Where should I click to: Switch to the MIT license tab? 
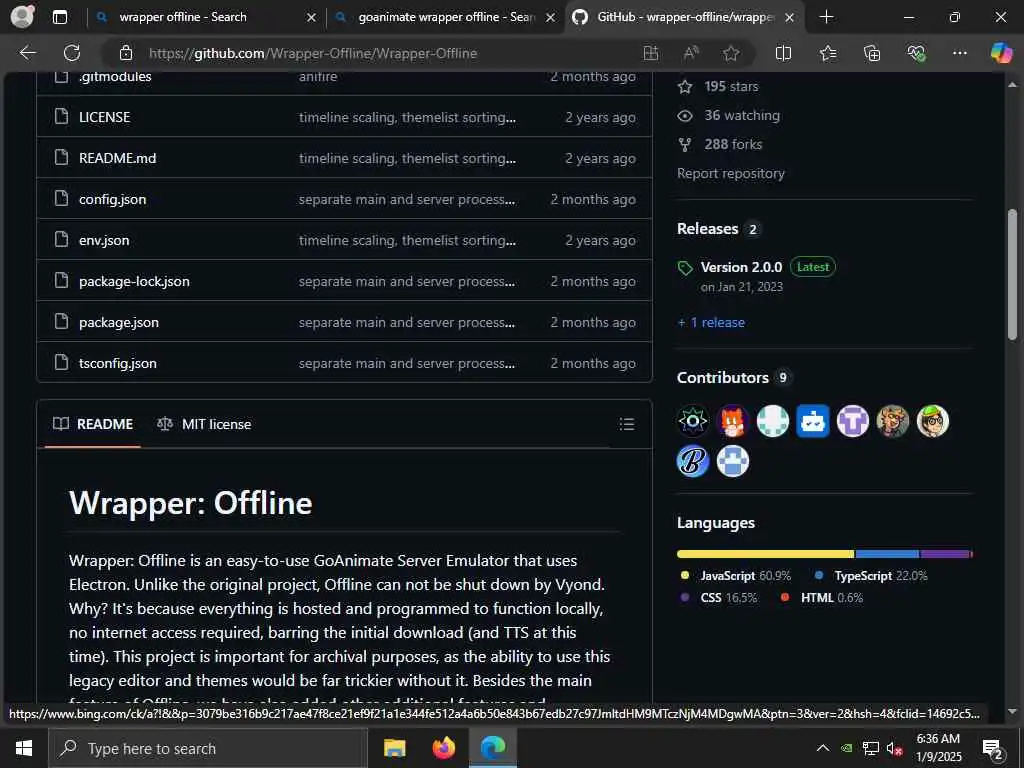pos(204,424)
